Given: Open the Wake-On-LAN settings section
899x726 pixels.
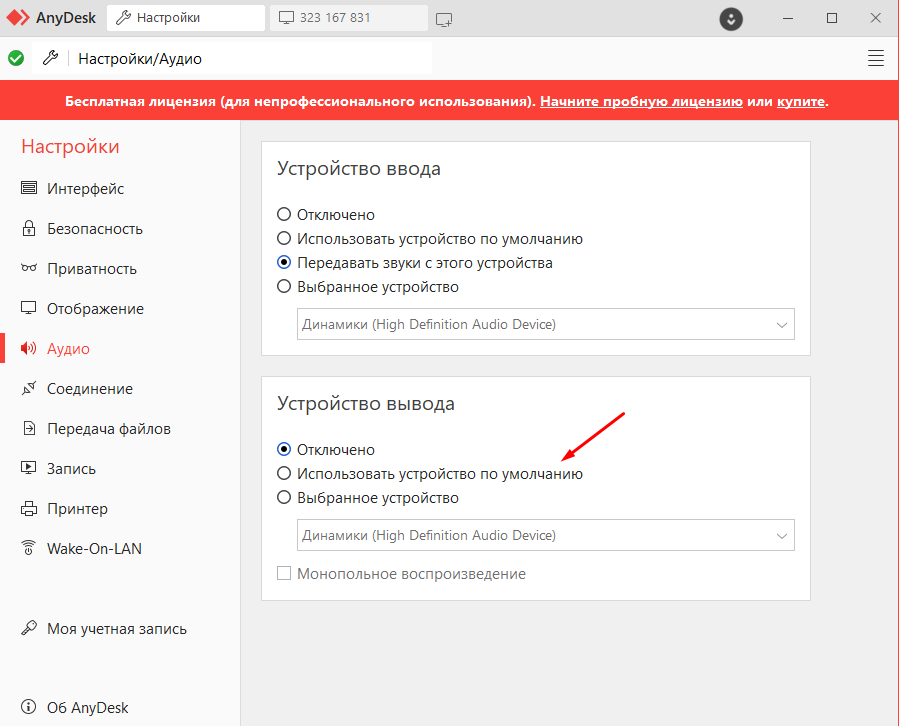Looking at the screenshot, I should (x=94, y=549).
